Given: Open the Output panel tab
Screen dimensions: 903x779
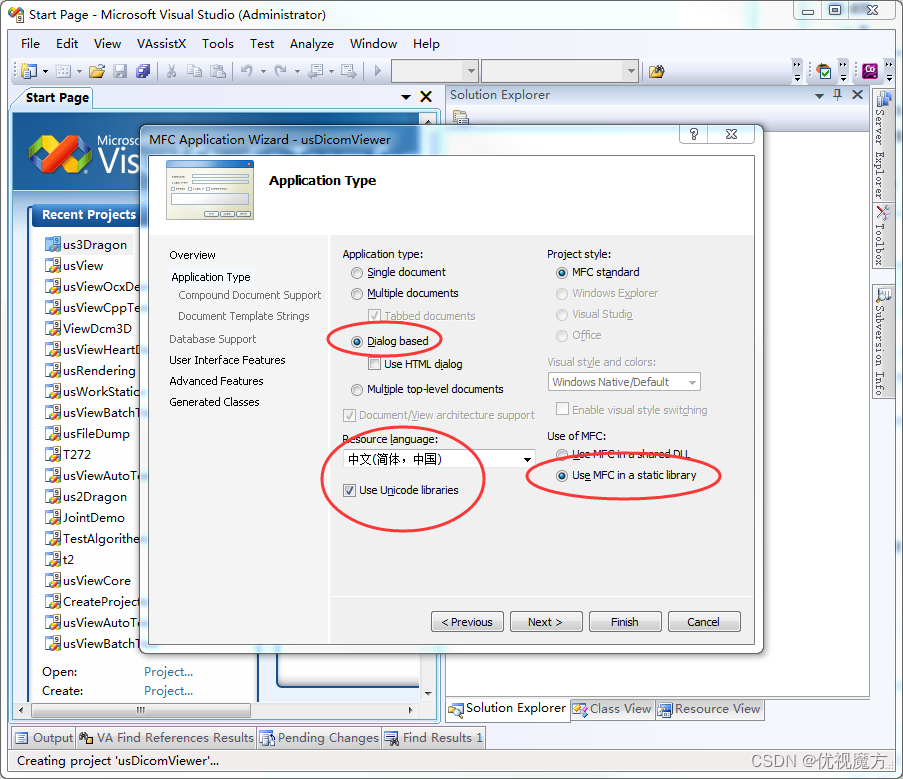Looking at the screenshot, I should (44, 738).
